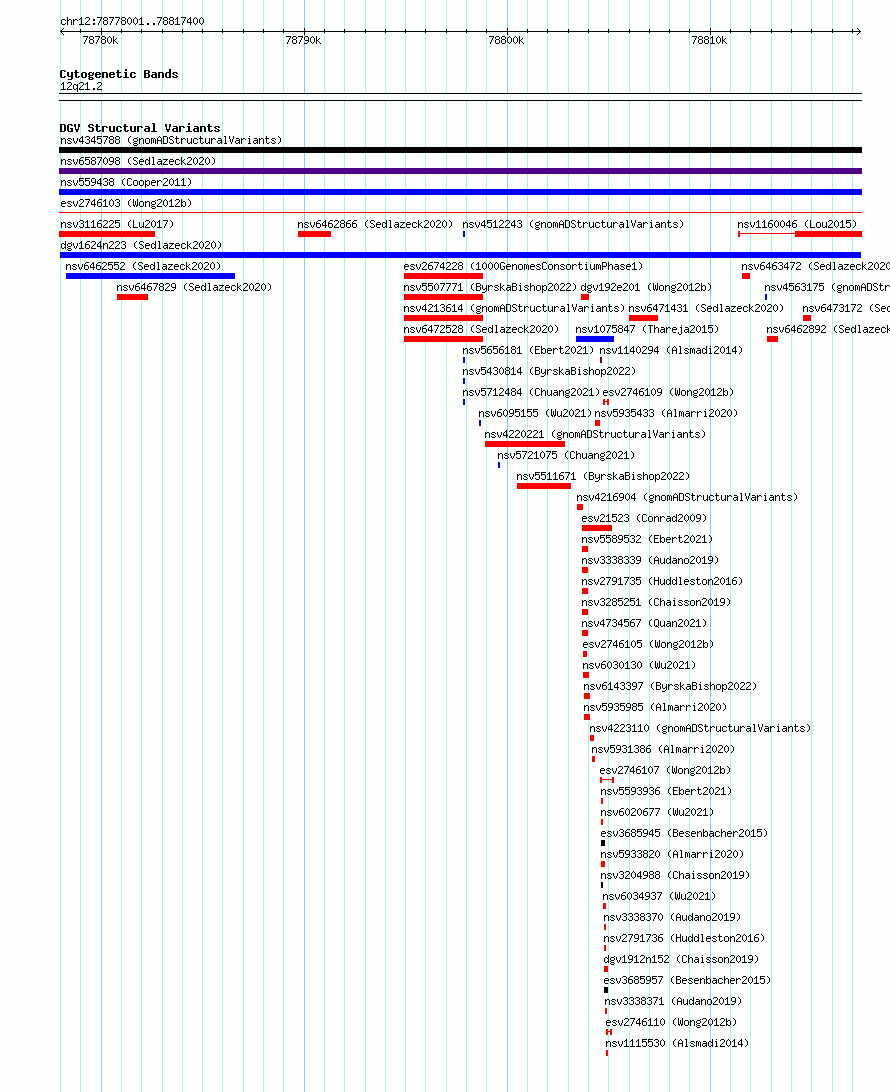
Task: Open nsv6143397 (ByrskaBishop2022) label
Action: point(670,686)
